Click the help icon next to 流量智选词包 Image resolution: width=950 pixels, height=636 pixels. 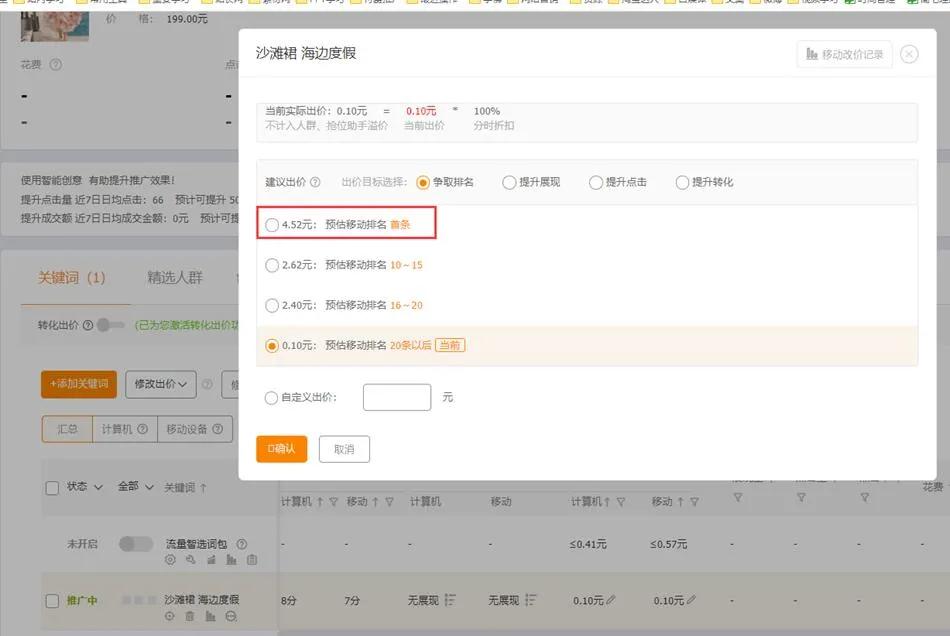[x=242, y=544]
